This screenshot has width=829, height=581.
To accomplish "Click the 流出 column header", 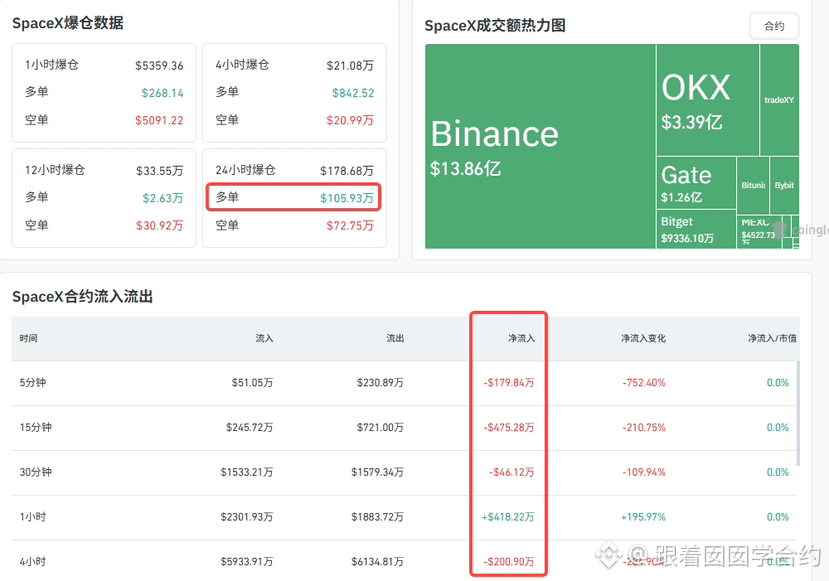I will (395, 338).
